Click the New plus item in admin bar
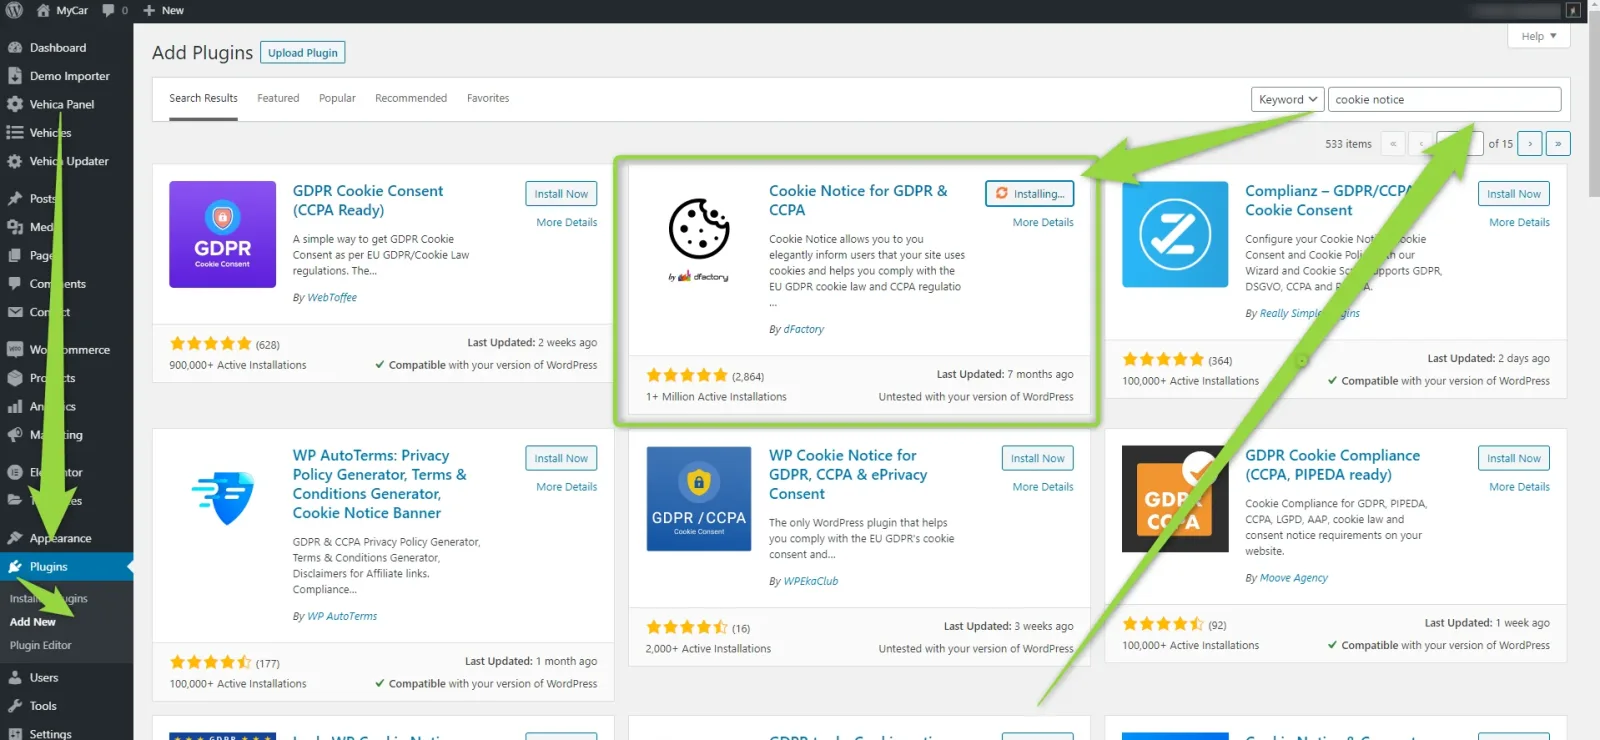 coord(163,10)
